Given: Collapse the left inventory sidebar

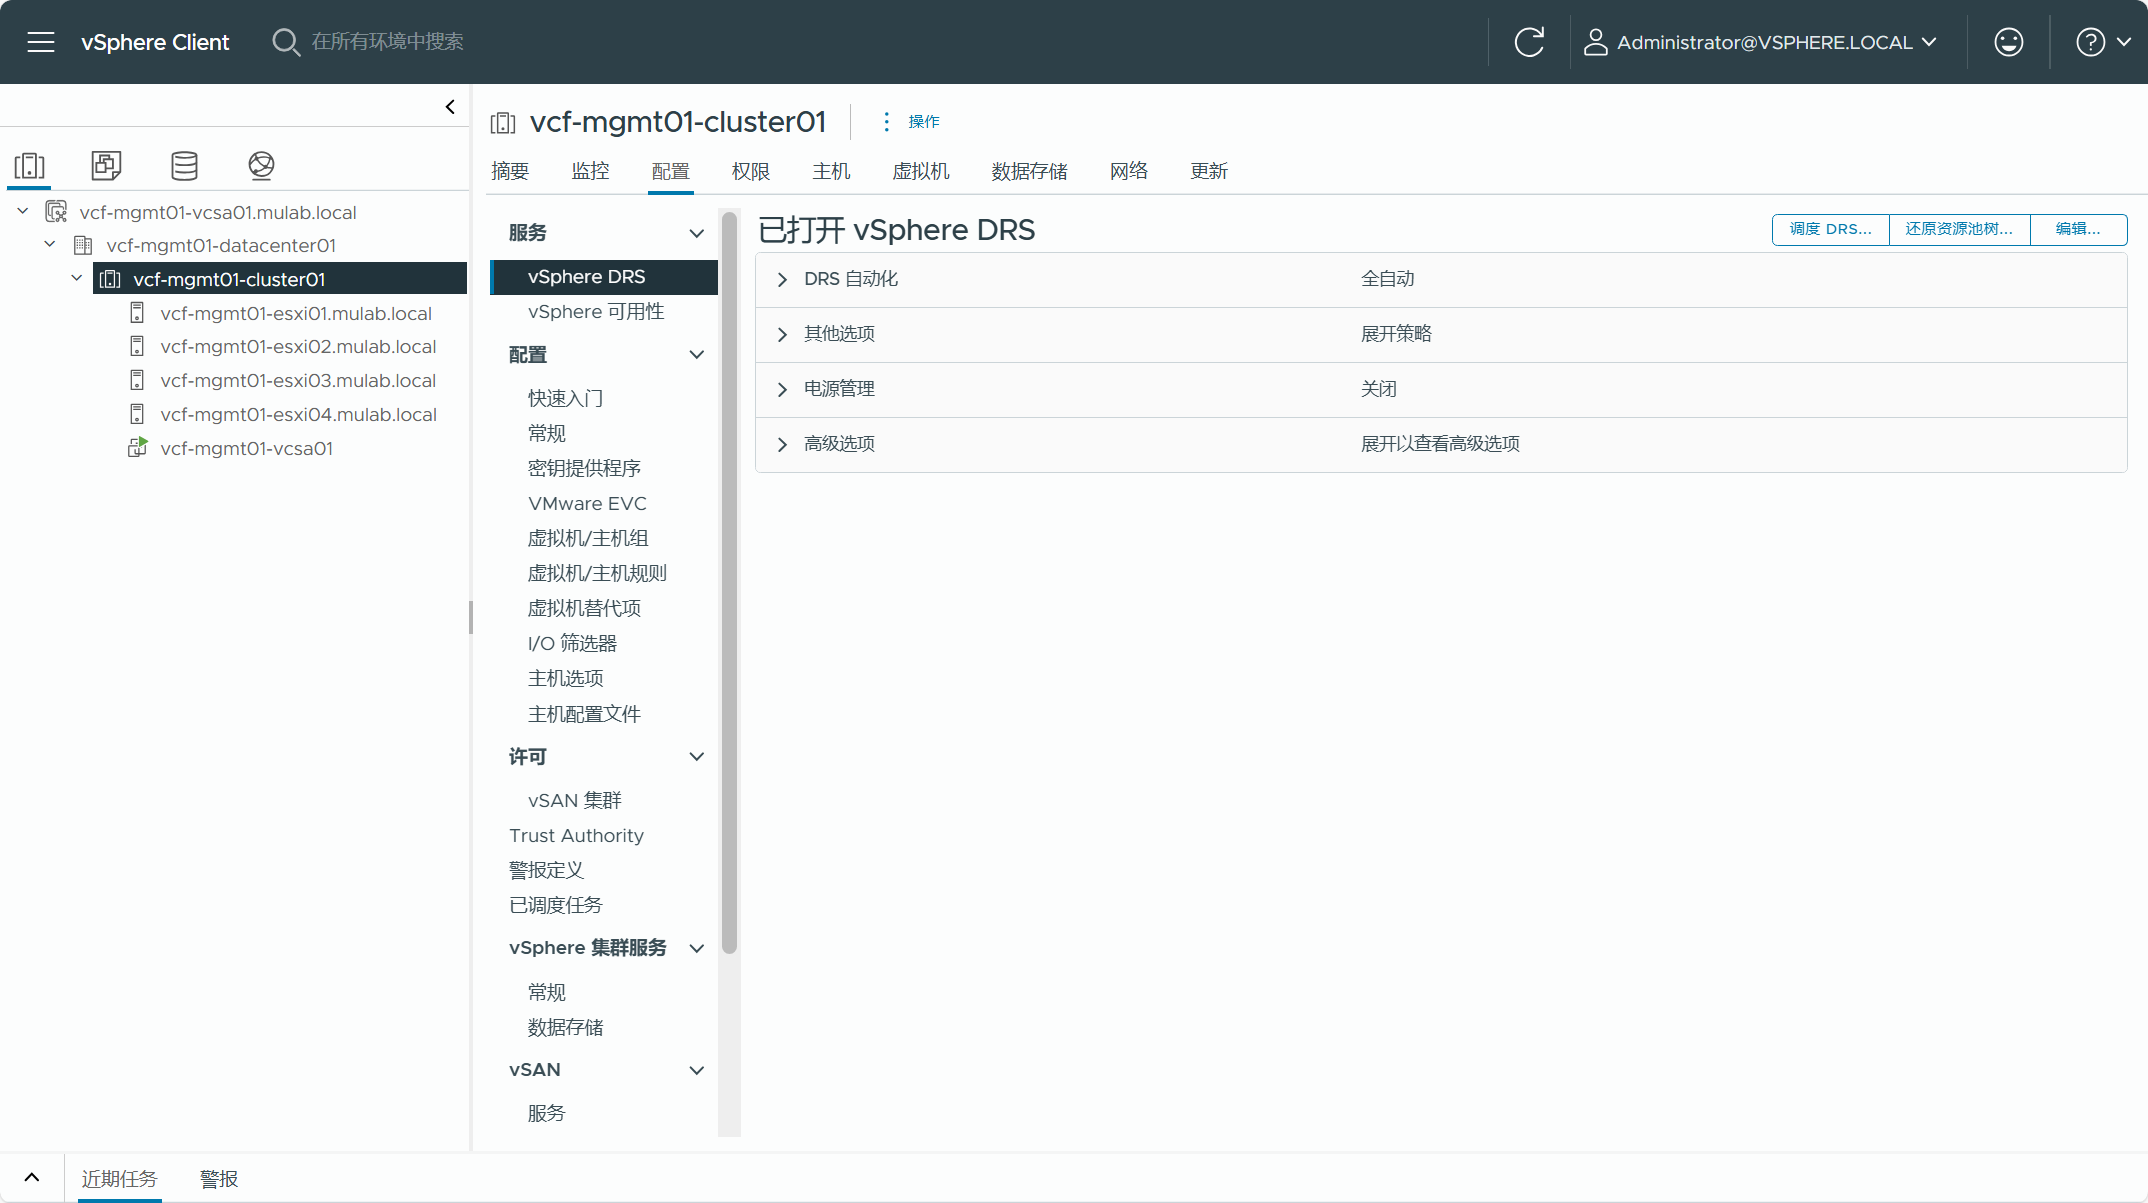Looking at the screenshot, I should (x=450, y=107).
